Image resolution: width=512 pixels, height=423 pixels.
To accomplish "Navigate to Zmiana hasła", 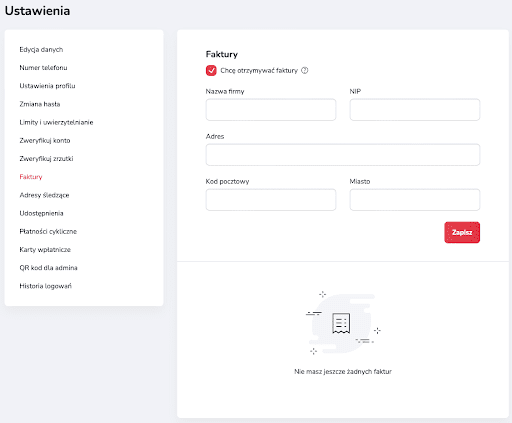I will coord(40,104).
